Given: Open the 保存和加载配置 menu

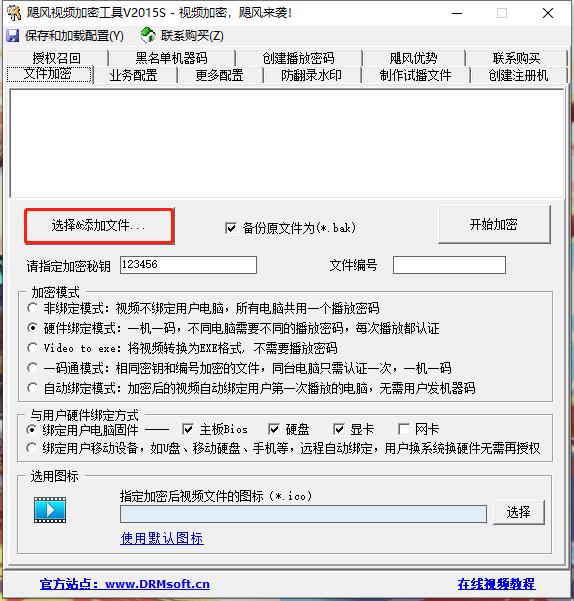Looking at the screenshot, I should [x=74, y=36].
